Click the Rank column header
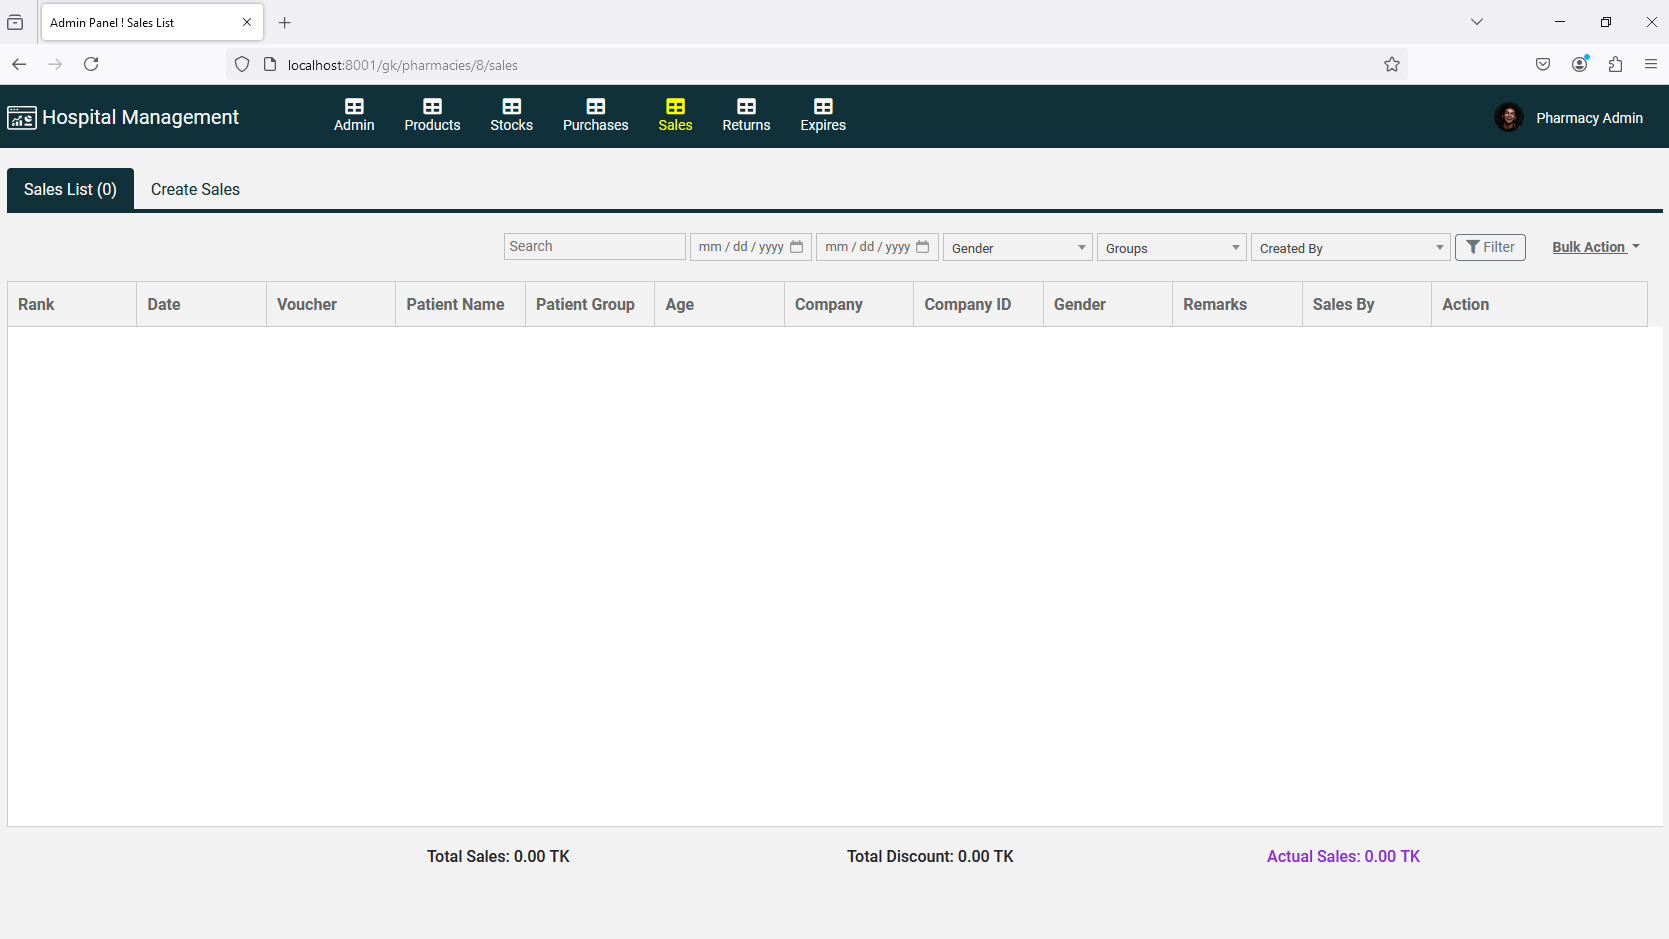 tap(72, 304)
